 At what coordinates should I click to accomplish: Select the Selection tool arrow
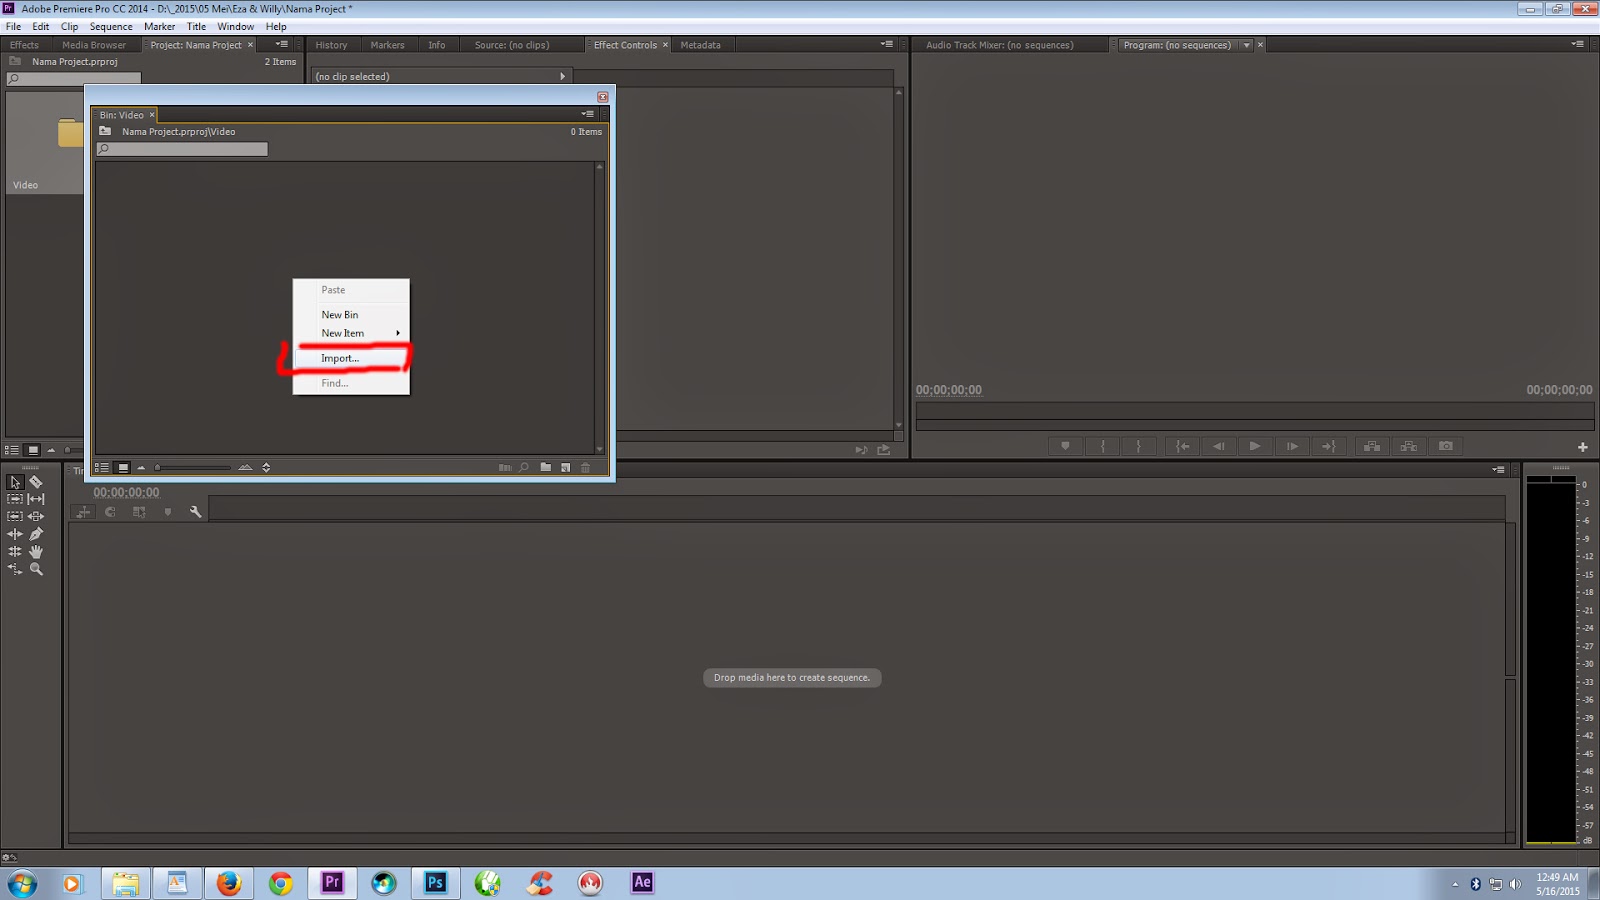pyautogui.click(x=15, y=482)
